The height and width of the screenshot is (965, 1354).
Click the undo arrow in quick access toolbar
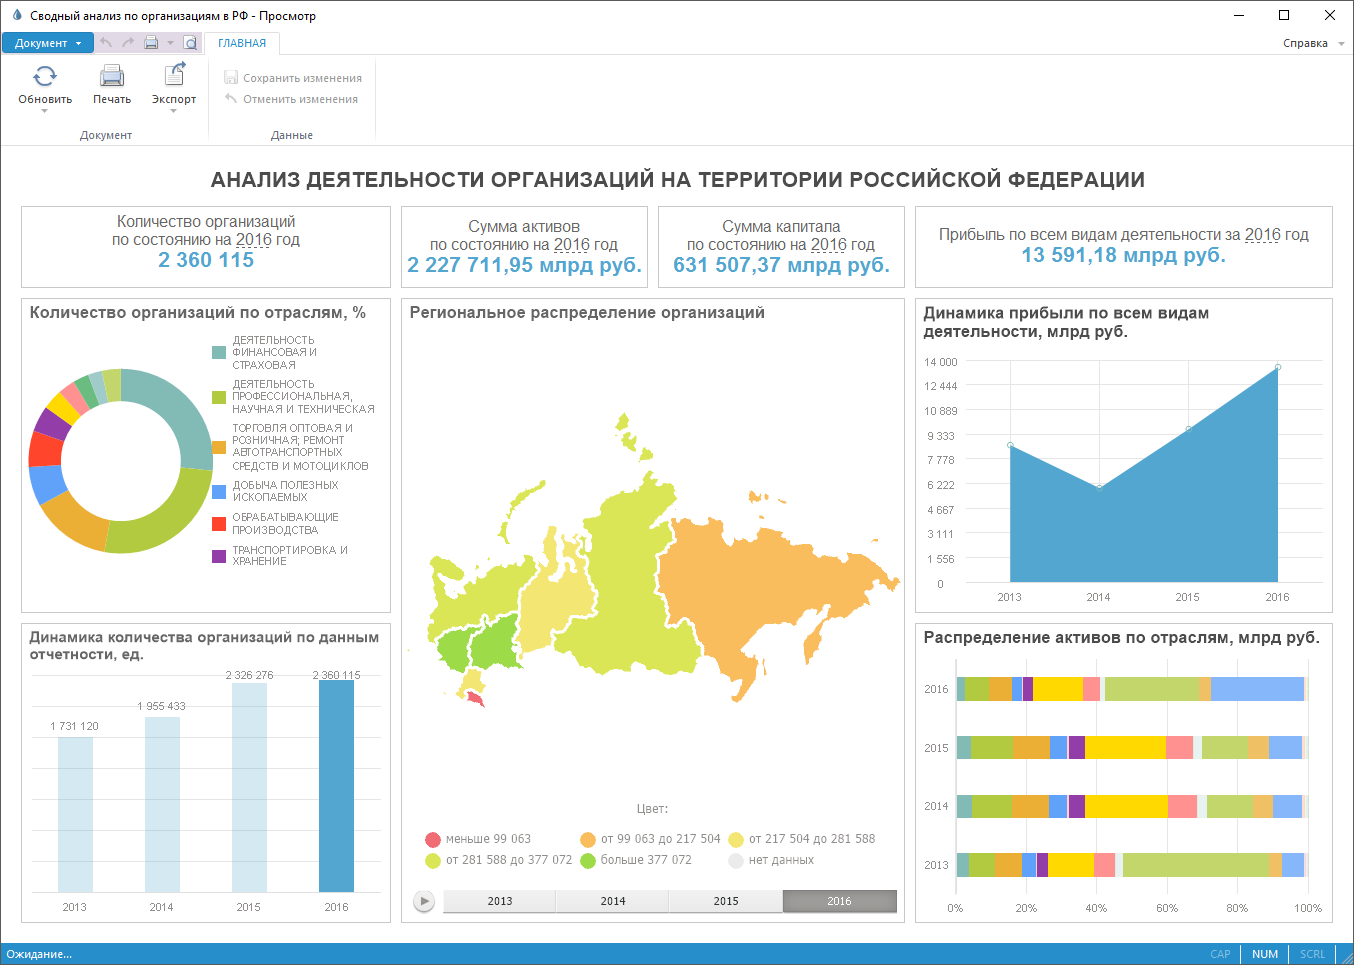click(106, 43)
